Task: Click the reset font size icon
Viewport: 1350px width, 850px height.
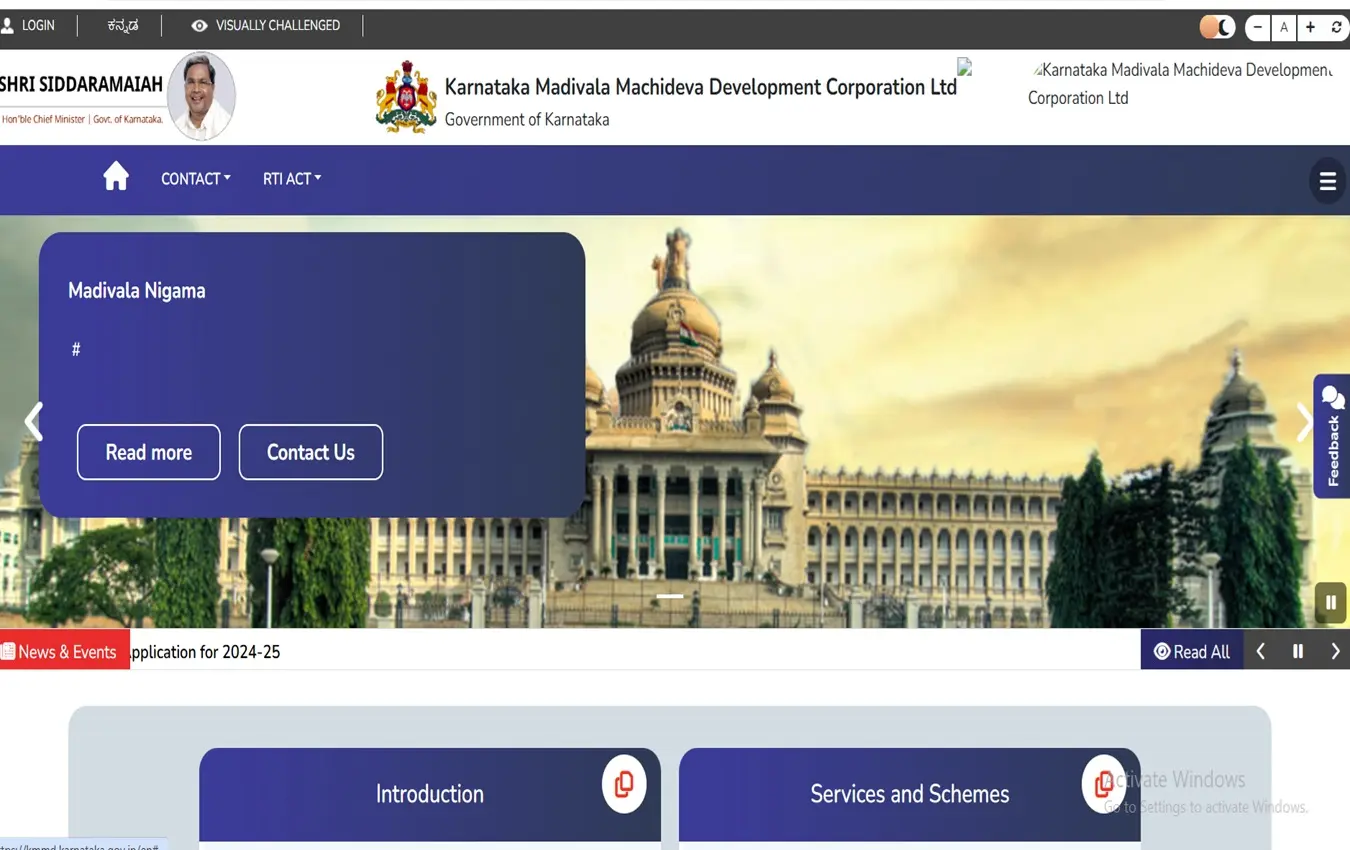Action: pos(1336,28)
